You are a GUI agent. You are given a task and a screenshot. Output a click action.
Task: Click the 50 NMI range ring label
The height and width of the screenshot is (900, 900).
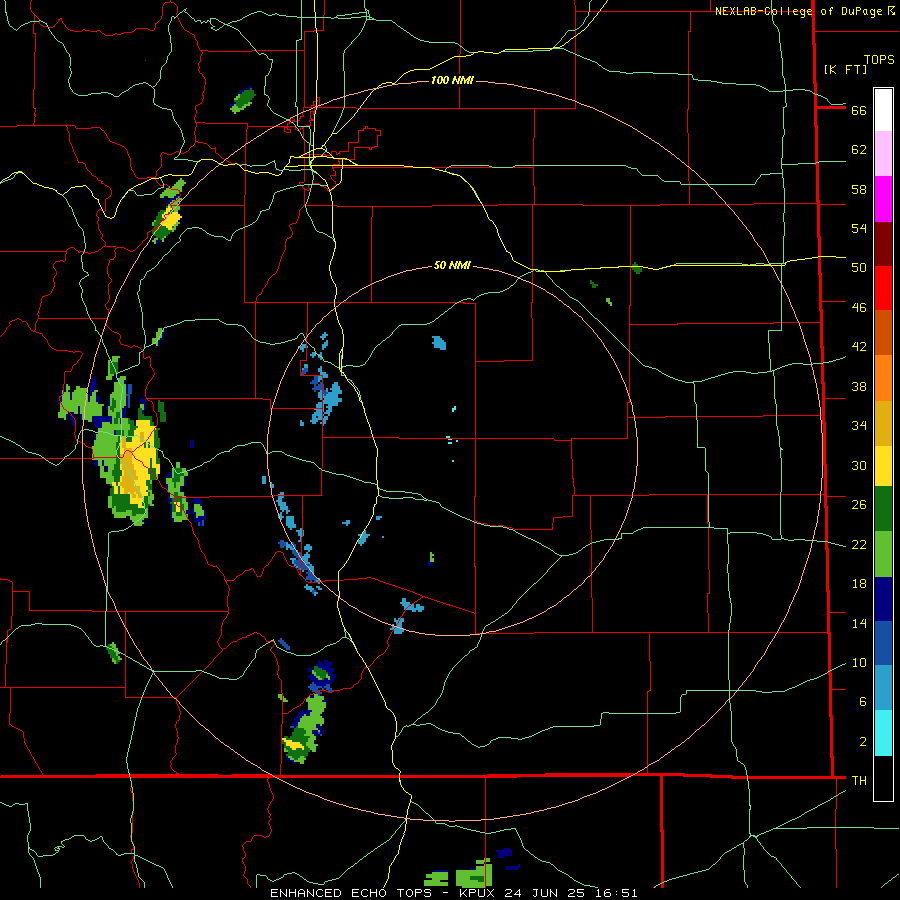452,265
